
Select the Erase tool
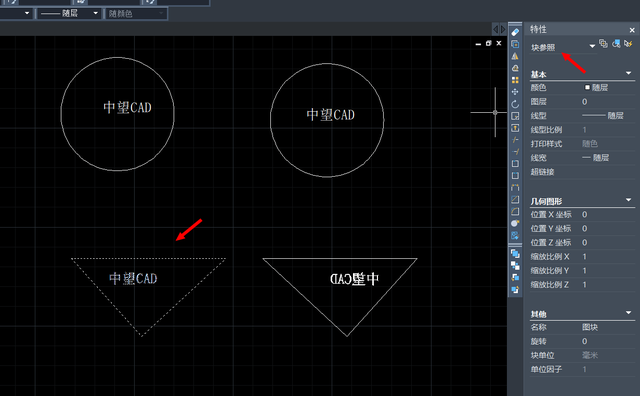pyautogui.click(x=515, y=32)
